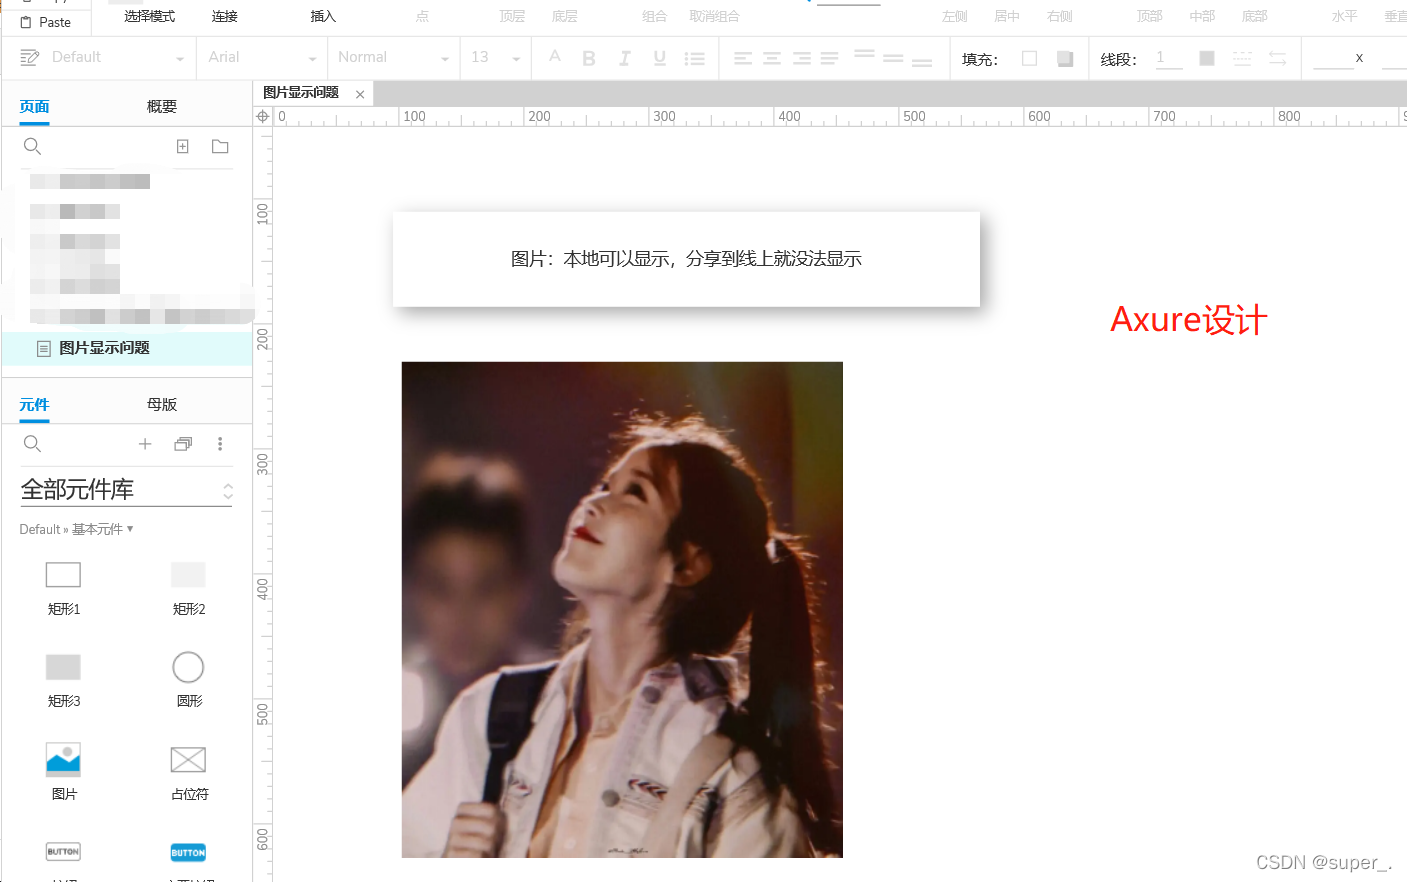Image resolution: width=1407 pixels, height=882 pixels.
Task: Open the line color swatch
Action: click(1207, 58)
